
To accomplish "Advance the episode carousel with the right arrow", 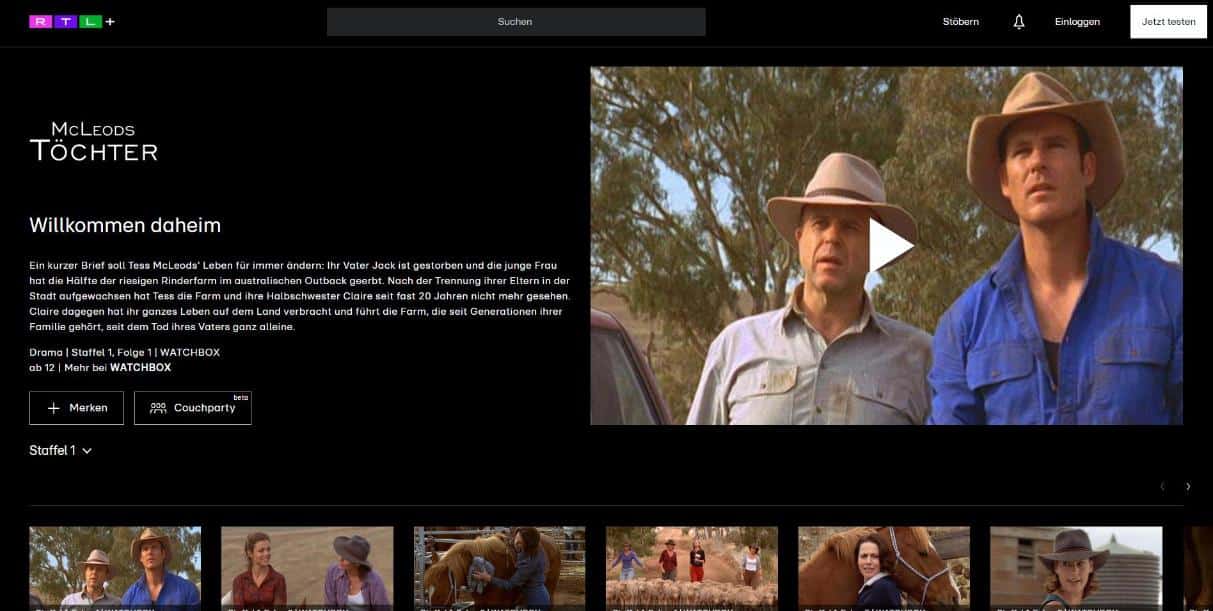I will pos(1188,487).
